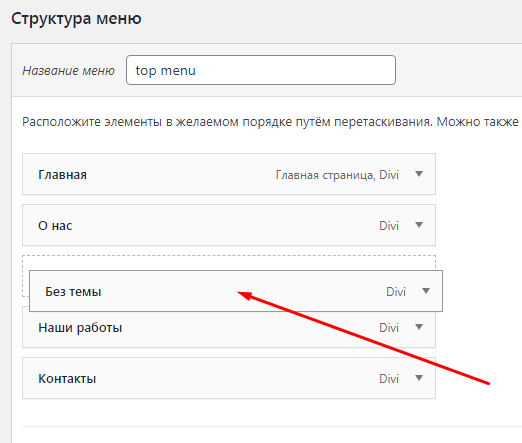Click the menu name field containing top menu
Image resolution: width=522 pixels, height=443 pixels.
click(x=261, y=70)
